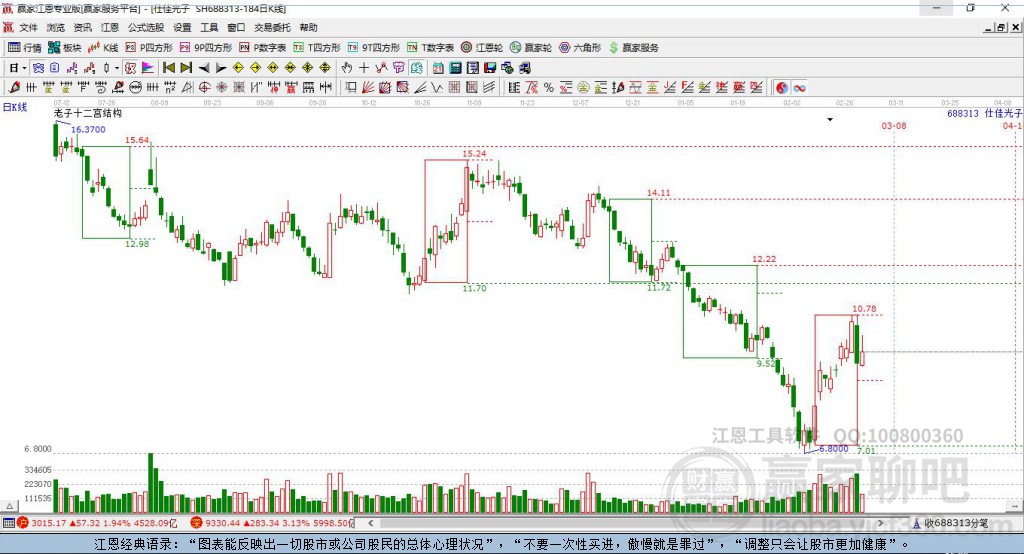
Task: Open the calendar date icon
Action: tap(438, 68)
